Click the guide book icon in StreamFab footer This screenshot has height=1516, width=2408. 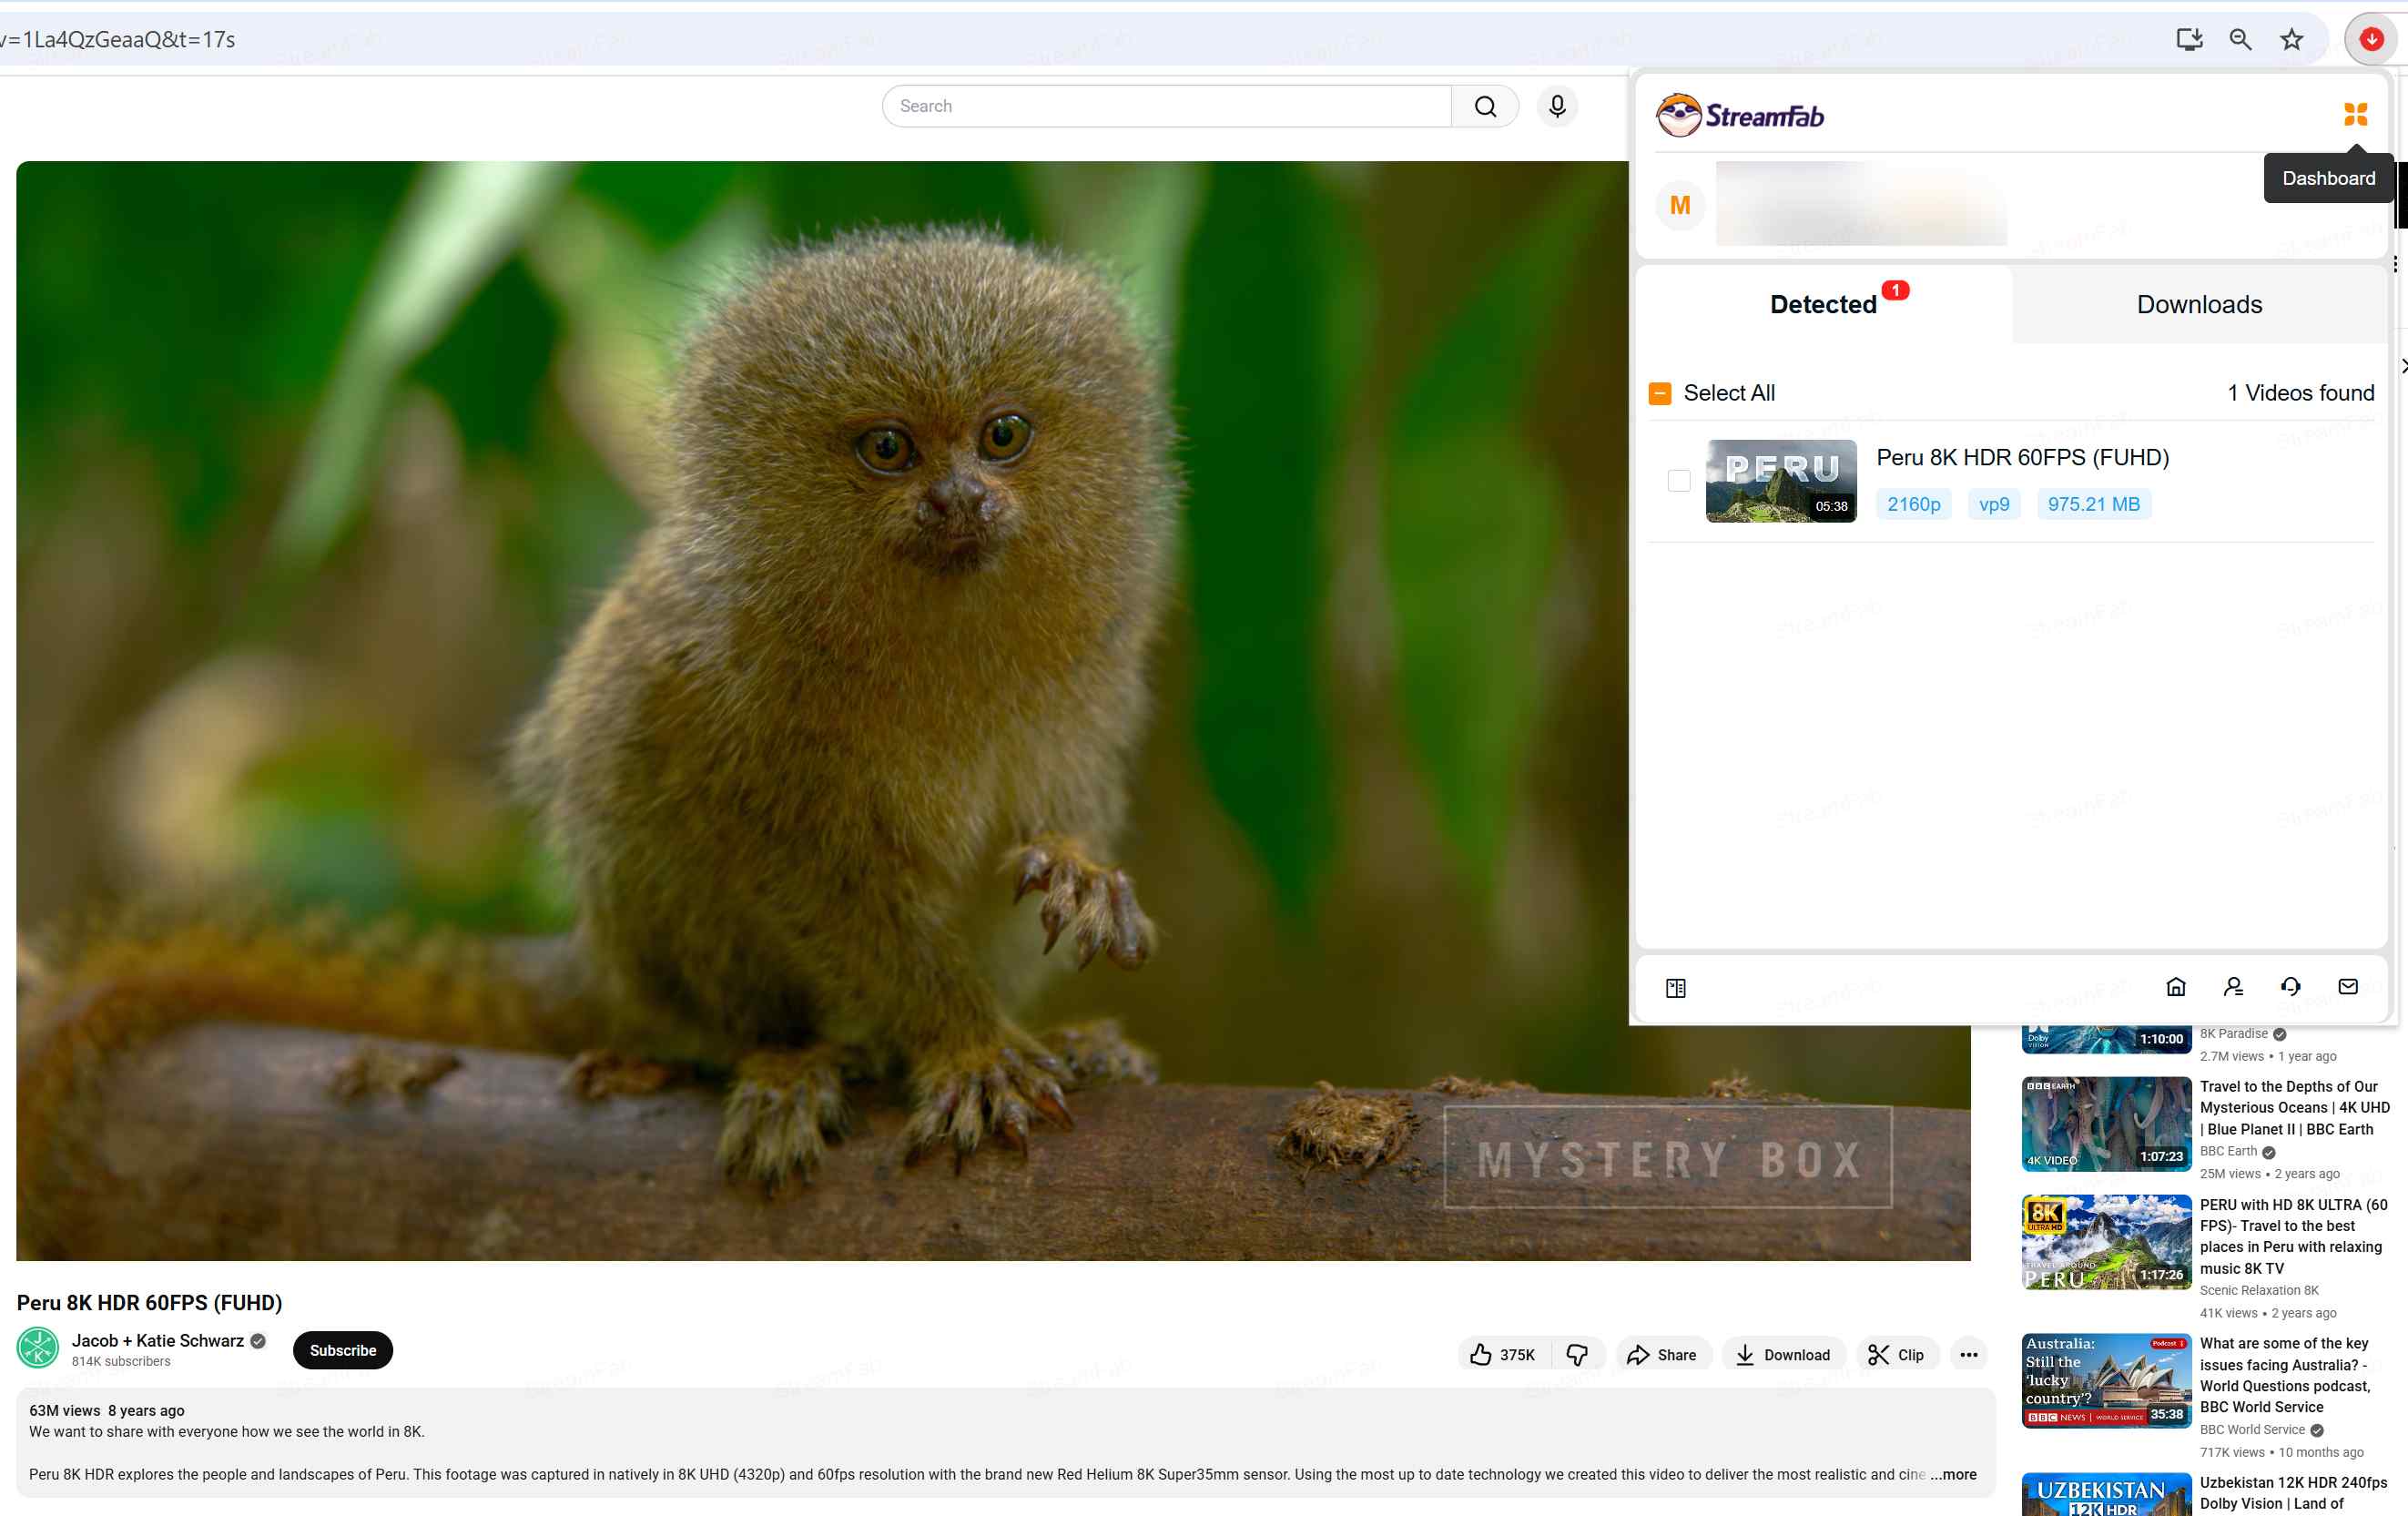tap(1676, 989)
